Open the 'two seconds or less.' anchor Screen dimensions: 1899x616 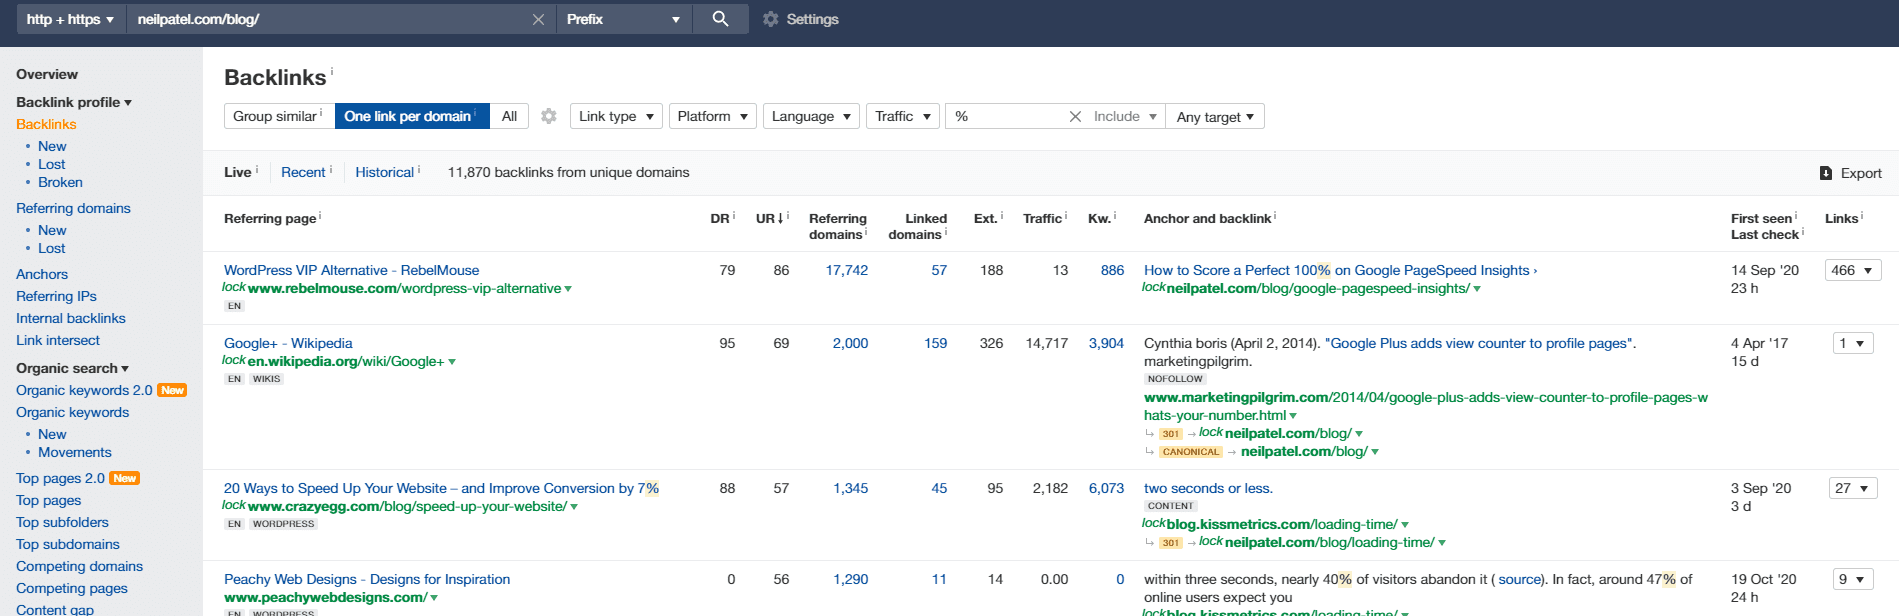pos(1208,488)
